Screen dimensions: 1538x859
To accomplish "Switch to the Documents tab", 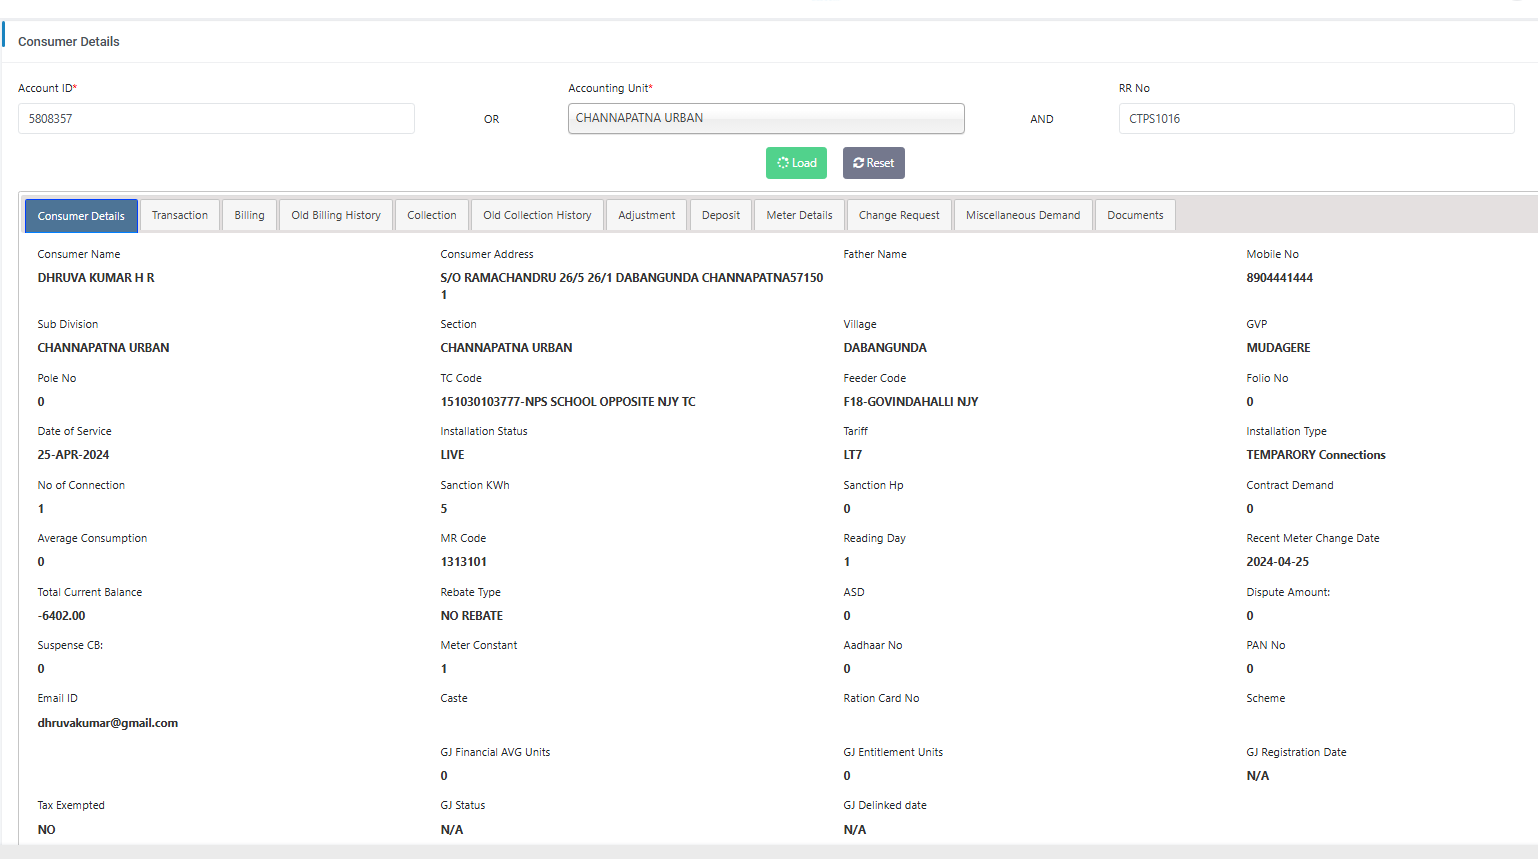I will [1135, 215].
